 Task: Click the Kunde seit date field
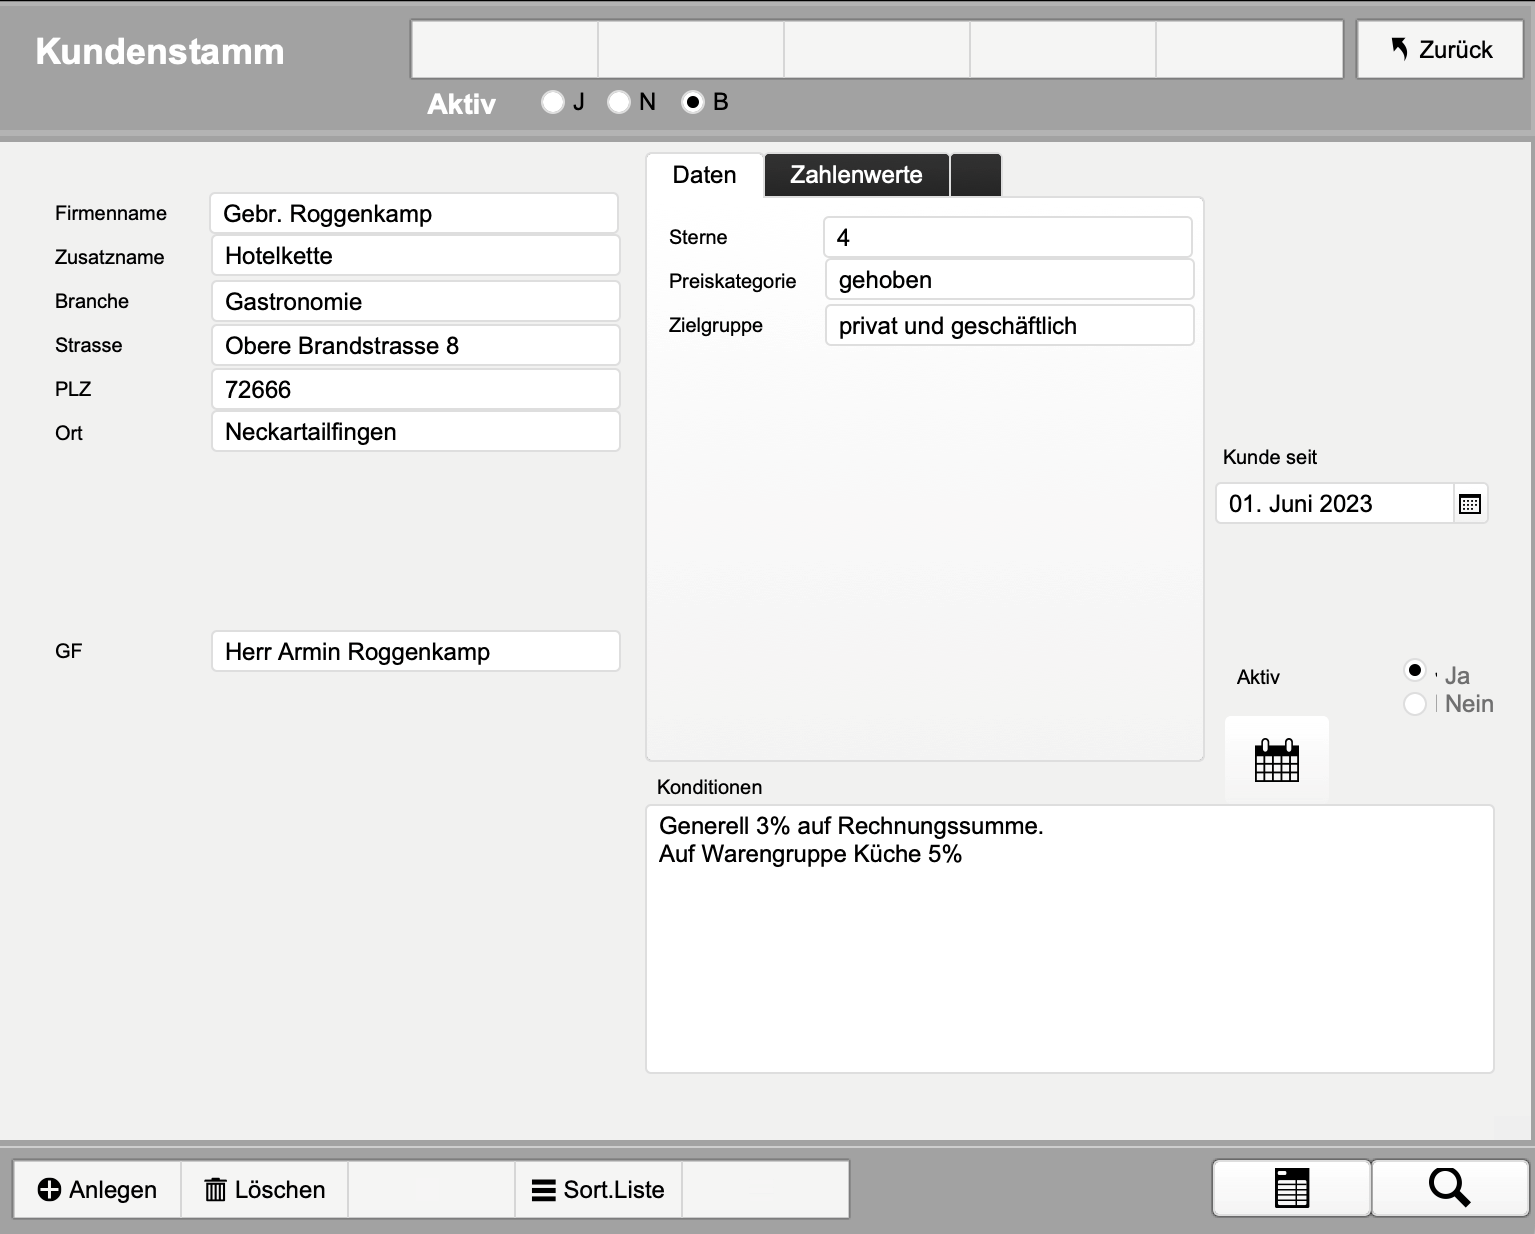pyautogui.click(x=1333, y=504)
